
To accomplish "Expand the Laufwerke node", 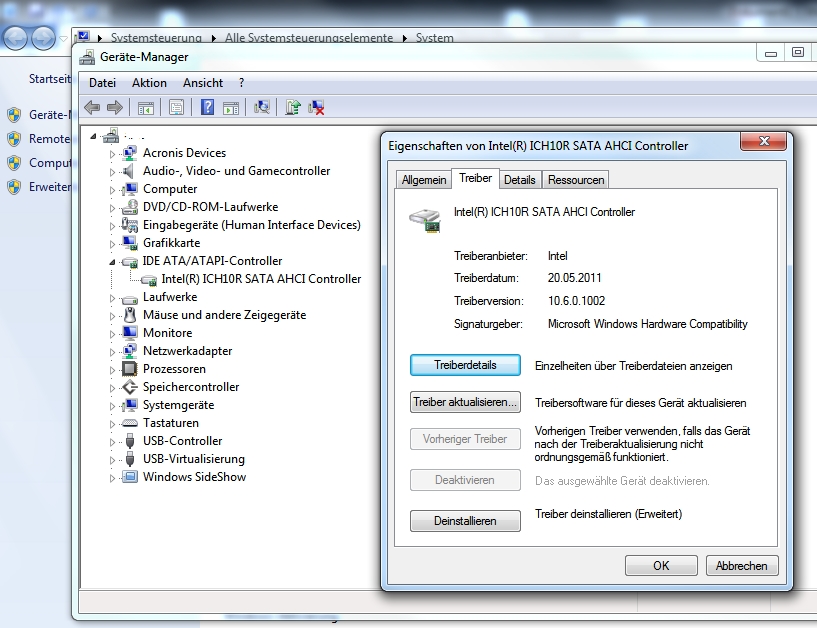I will pos(112,298).
